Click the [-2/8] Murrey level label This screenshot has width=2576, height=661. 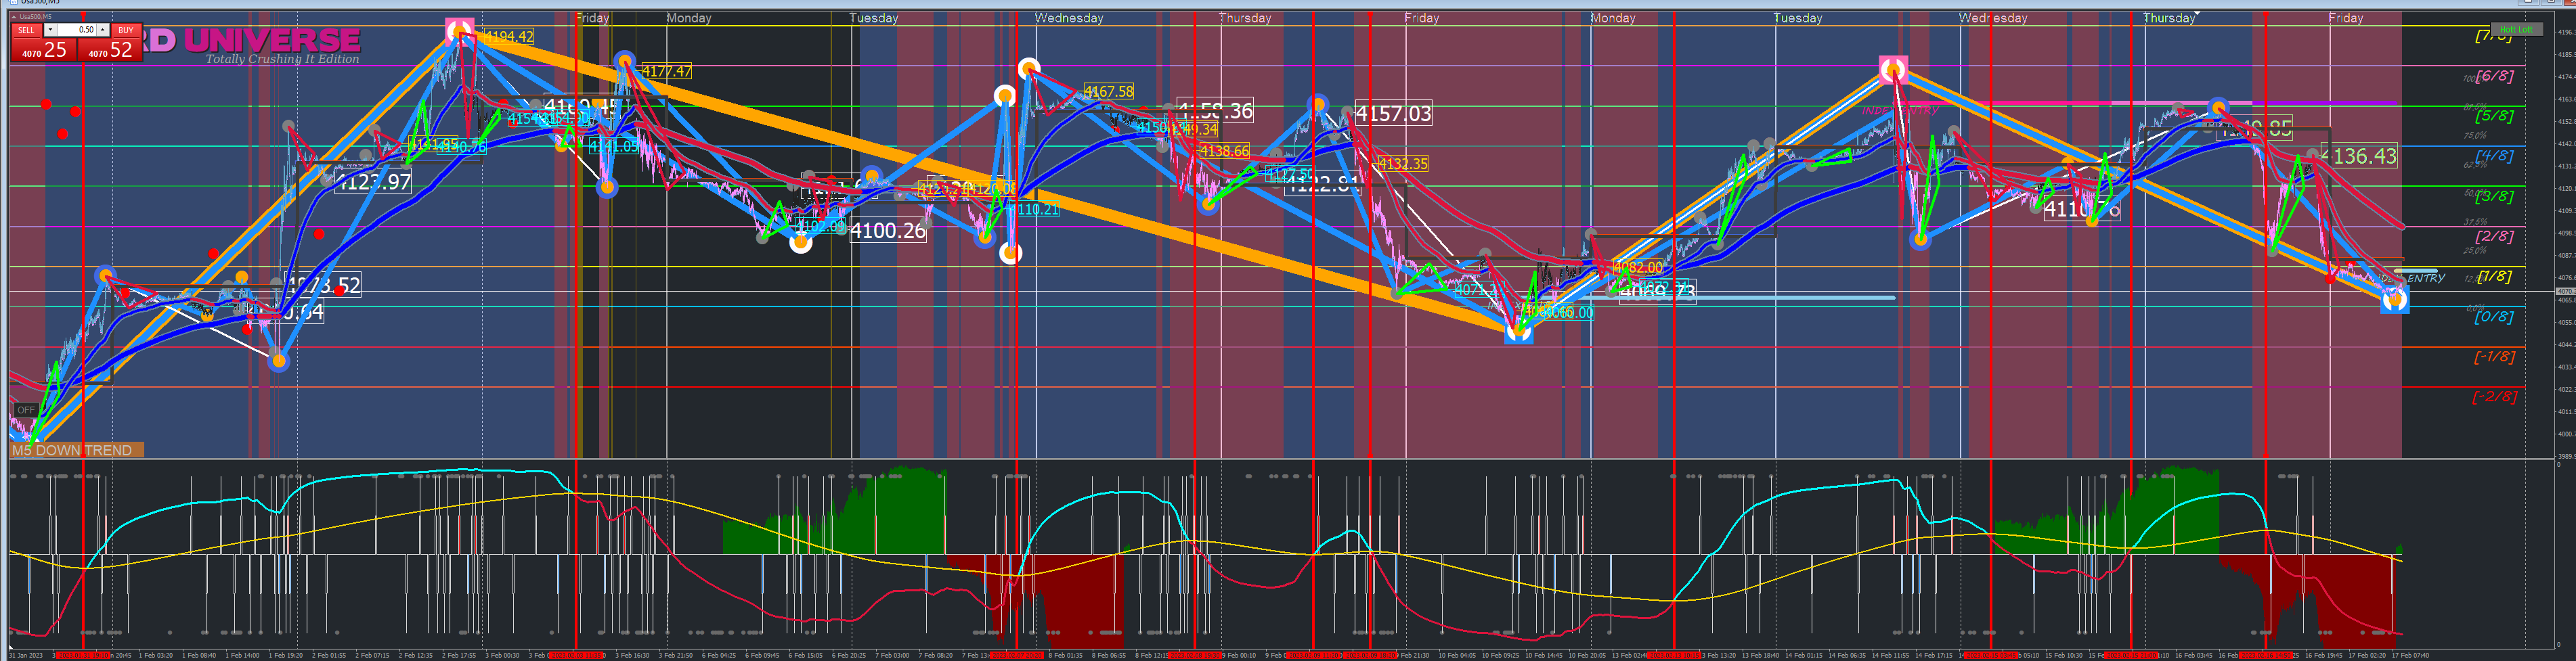(x=2494, y=397)
